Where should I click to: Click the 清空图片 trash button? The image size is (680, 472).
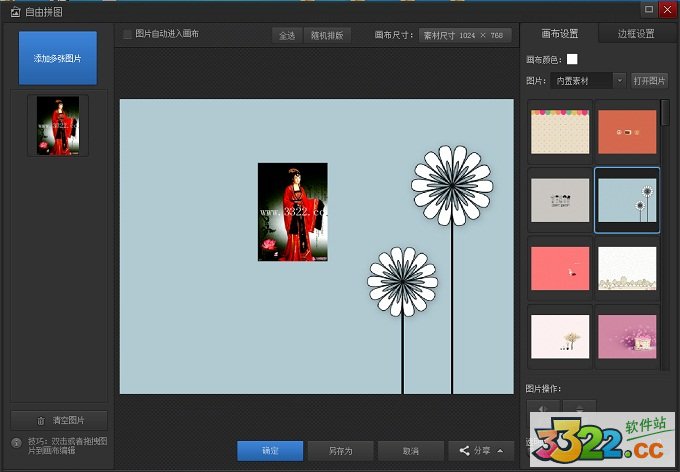(x=59, y=420)
